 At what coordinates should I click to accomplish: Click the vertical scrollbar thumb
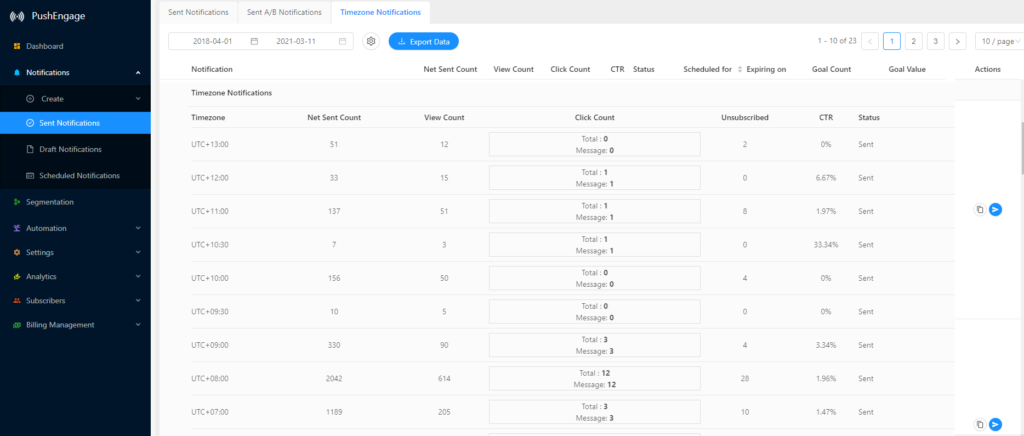pos(1022,147)
